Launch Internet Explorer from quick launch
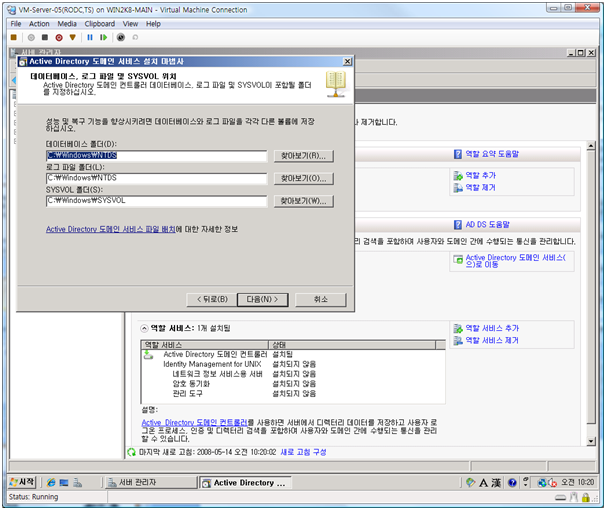This screenshot has width=606, height=510. (x=51, y=483)
